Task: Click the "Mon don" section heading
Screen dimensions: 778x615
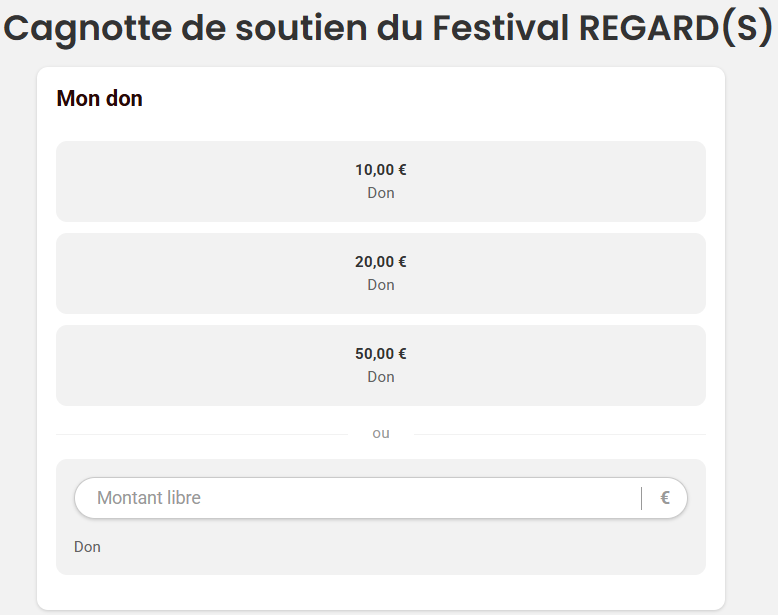Action: (100, 98)
